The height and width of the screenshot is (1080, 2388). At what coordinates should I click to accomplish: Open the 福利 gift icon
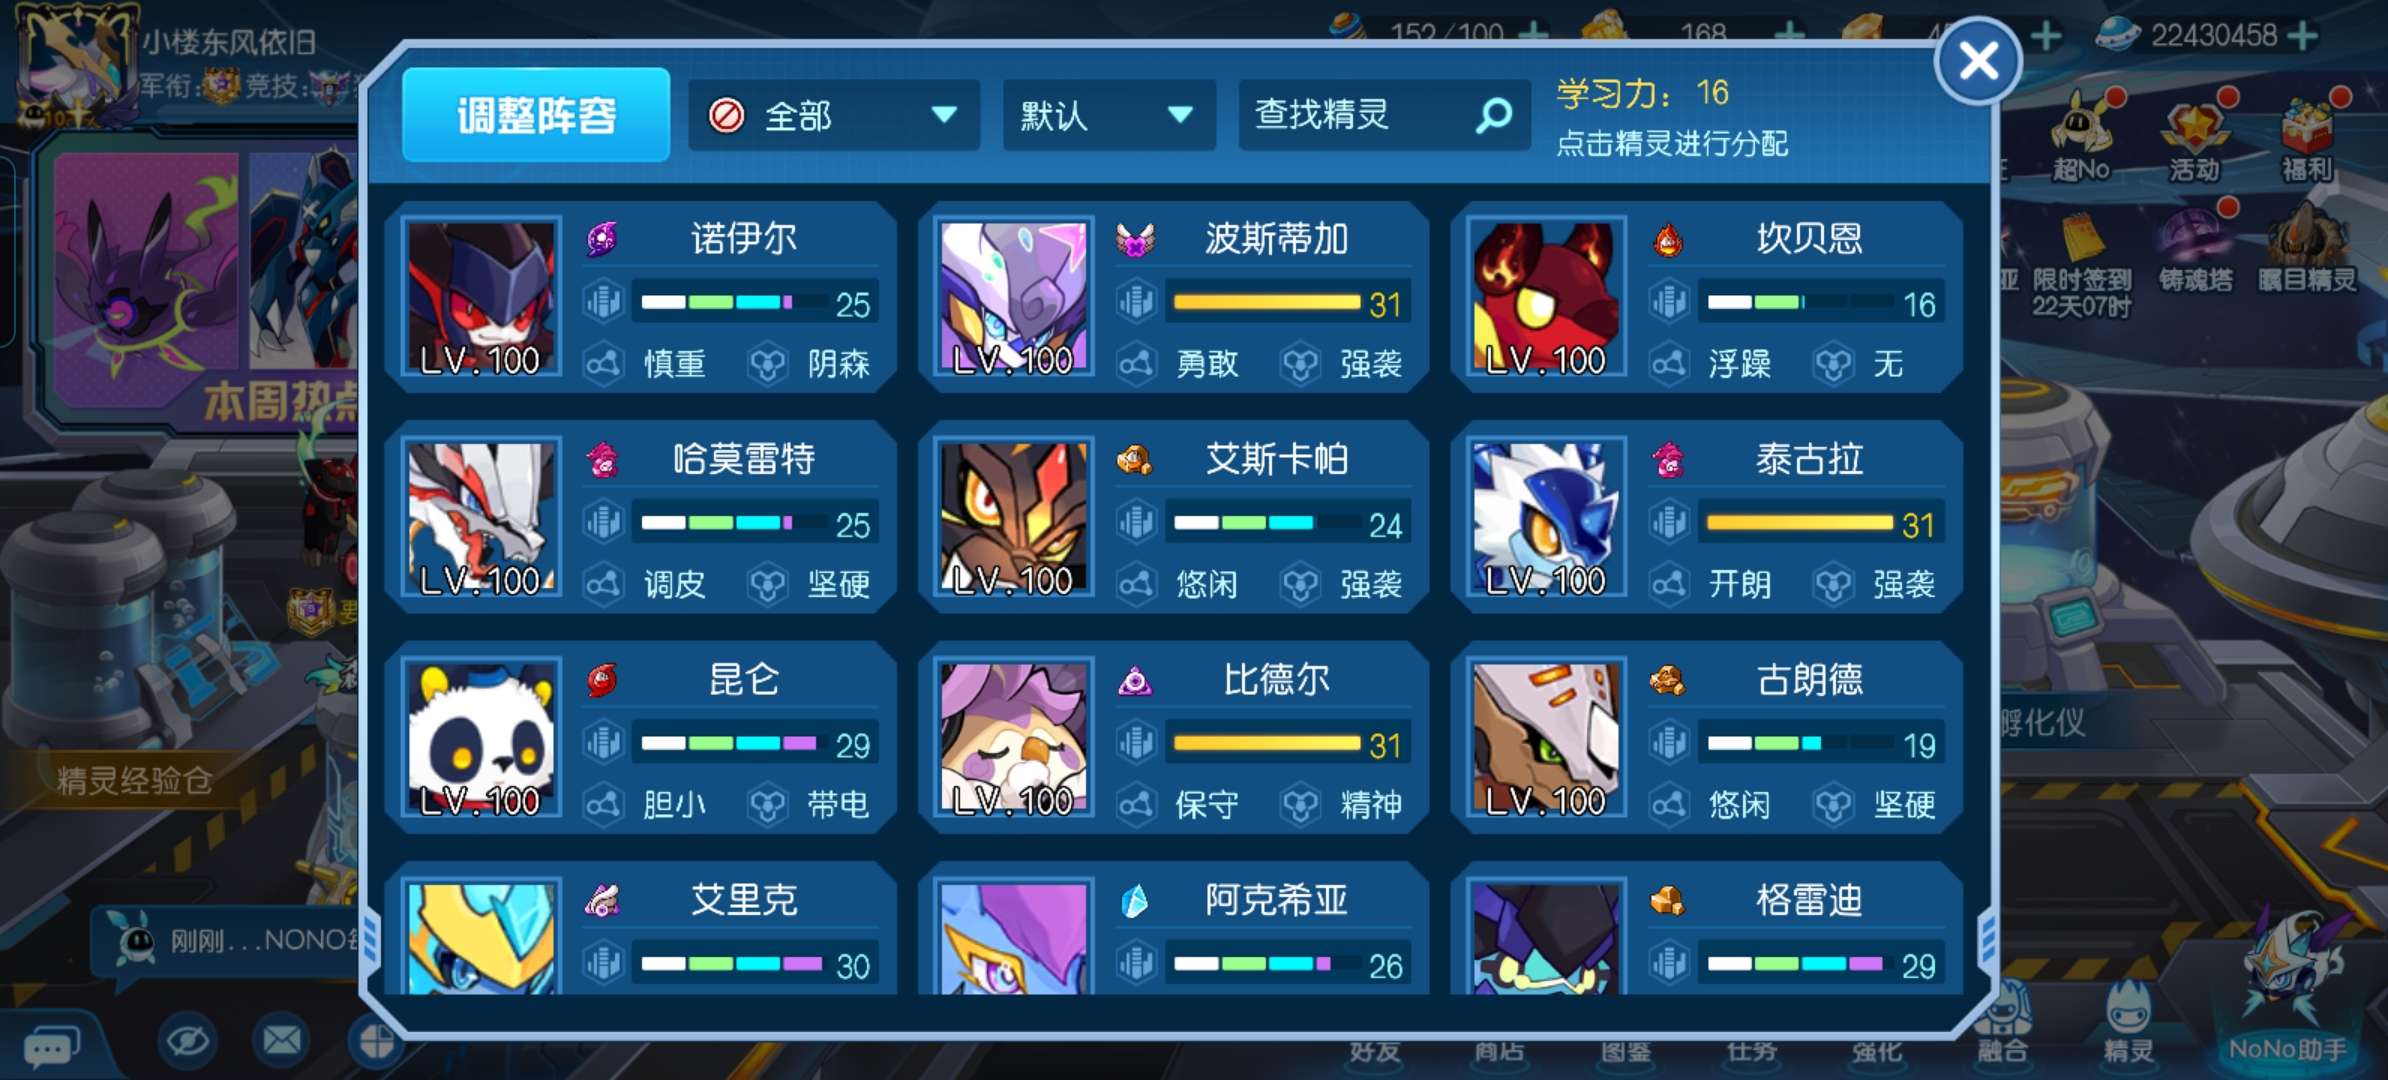tap(2308, 137)
